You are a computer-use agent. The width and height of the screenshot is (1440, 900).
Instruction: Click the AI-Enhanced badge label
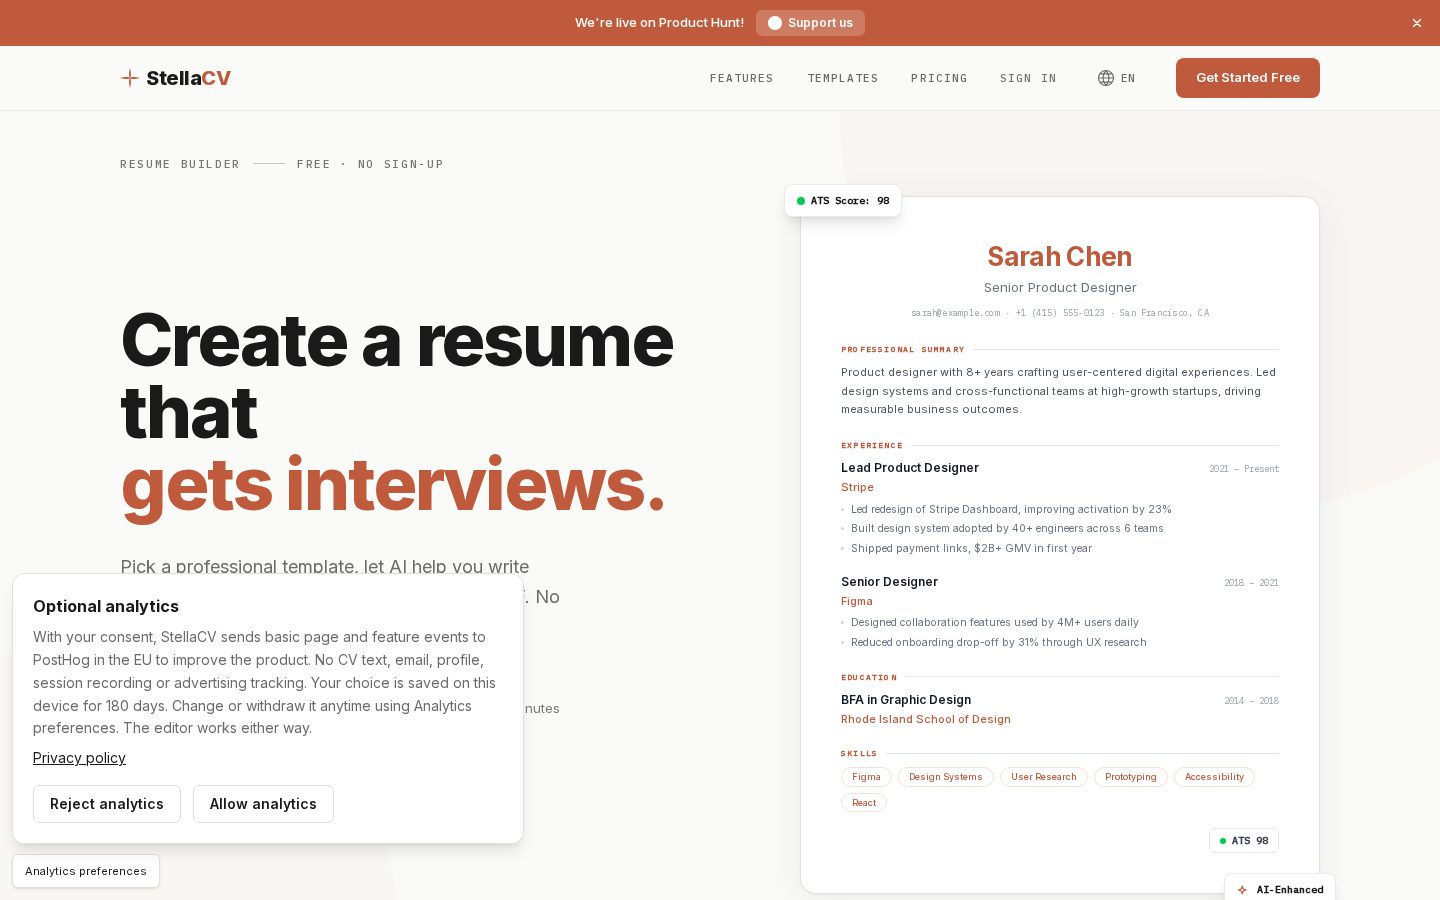point(1290,890)
